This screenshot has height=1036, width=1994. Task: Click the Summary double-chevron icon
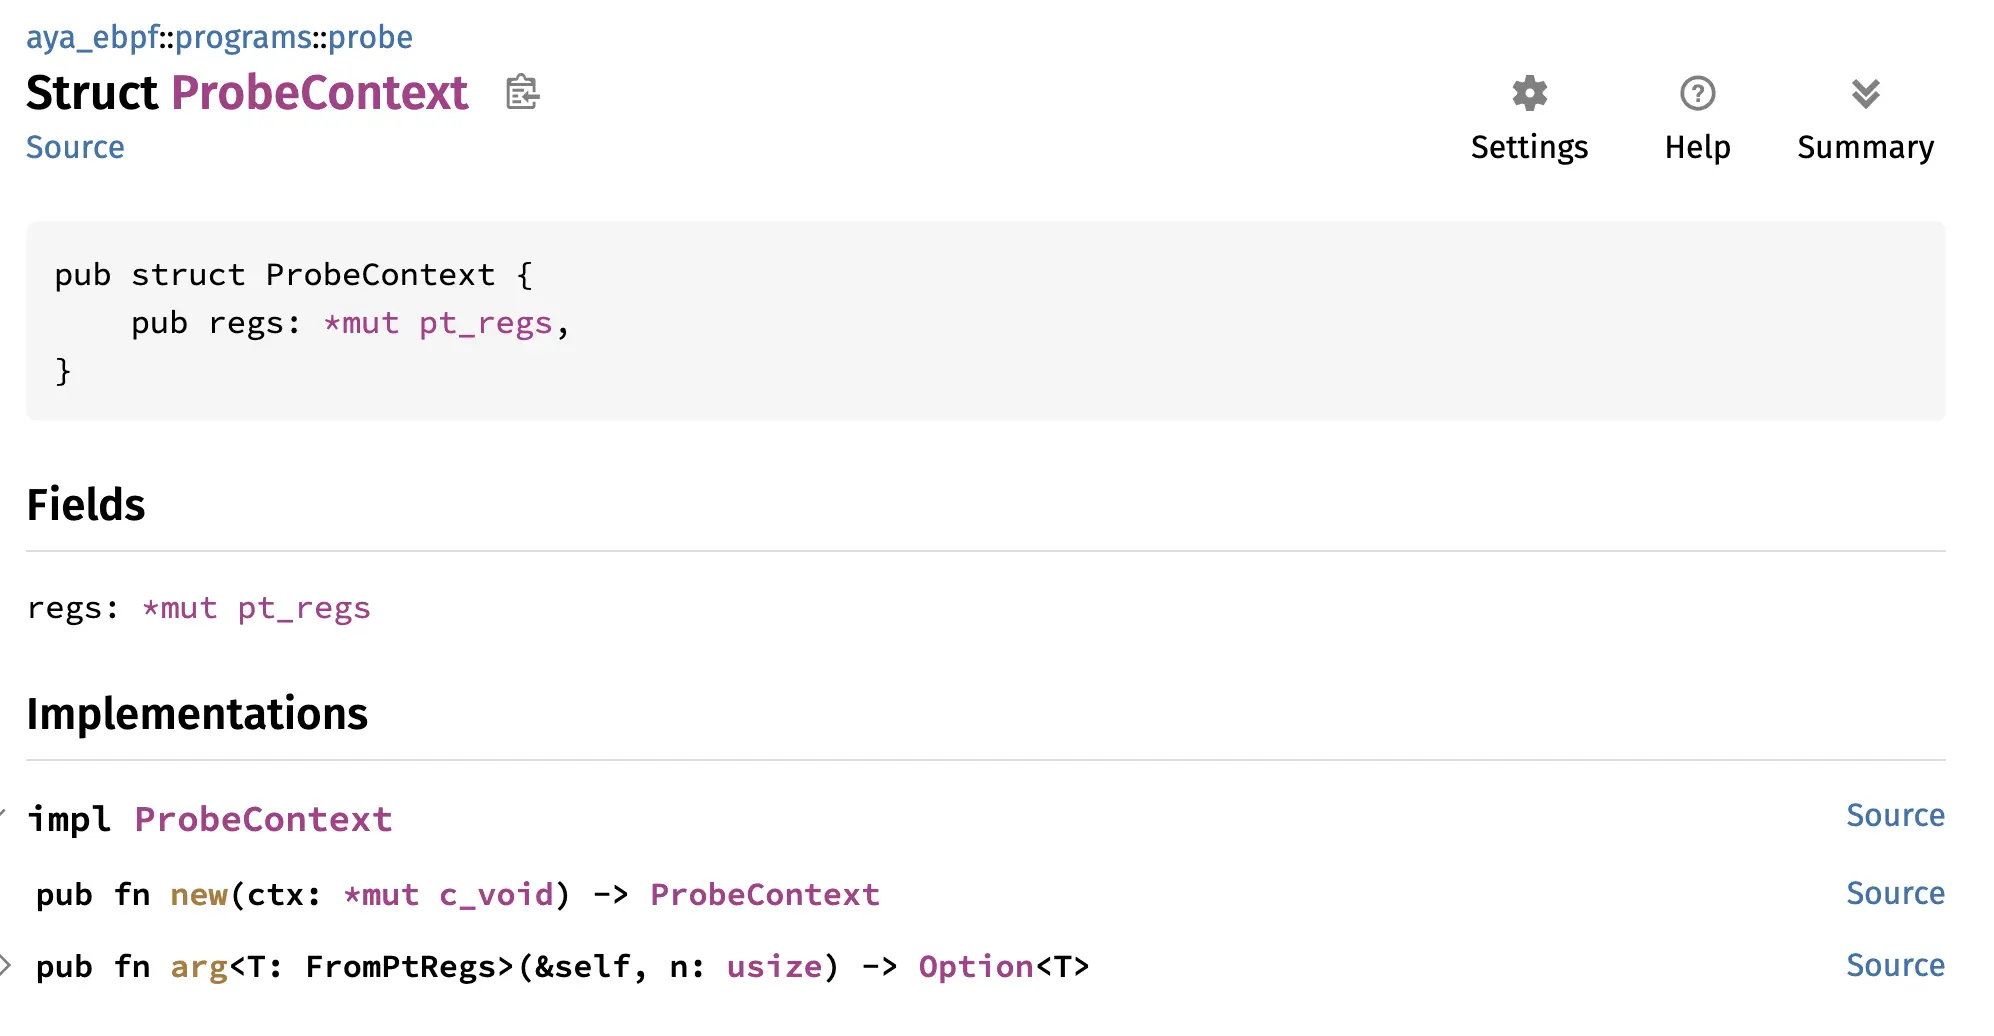1865,94
